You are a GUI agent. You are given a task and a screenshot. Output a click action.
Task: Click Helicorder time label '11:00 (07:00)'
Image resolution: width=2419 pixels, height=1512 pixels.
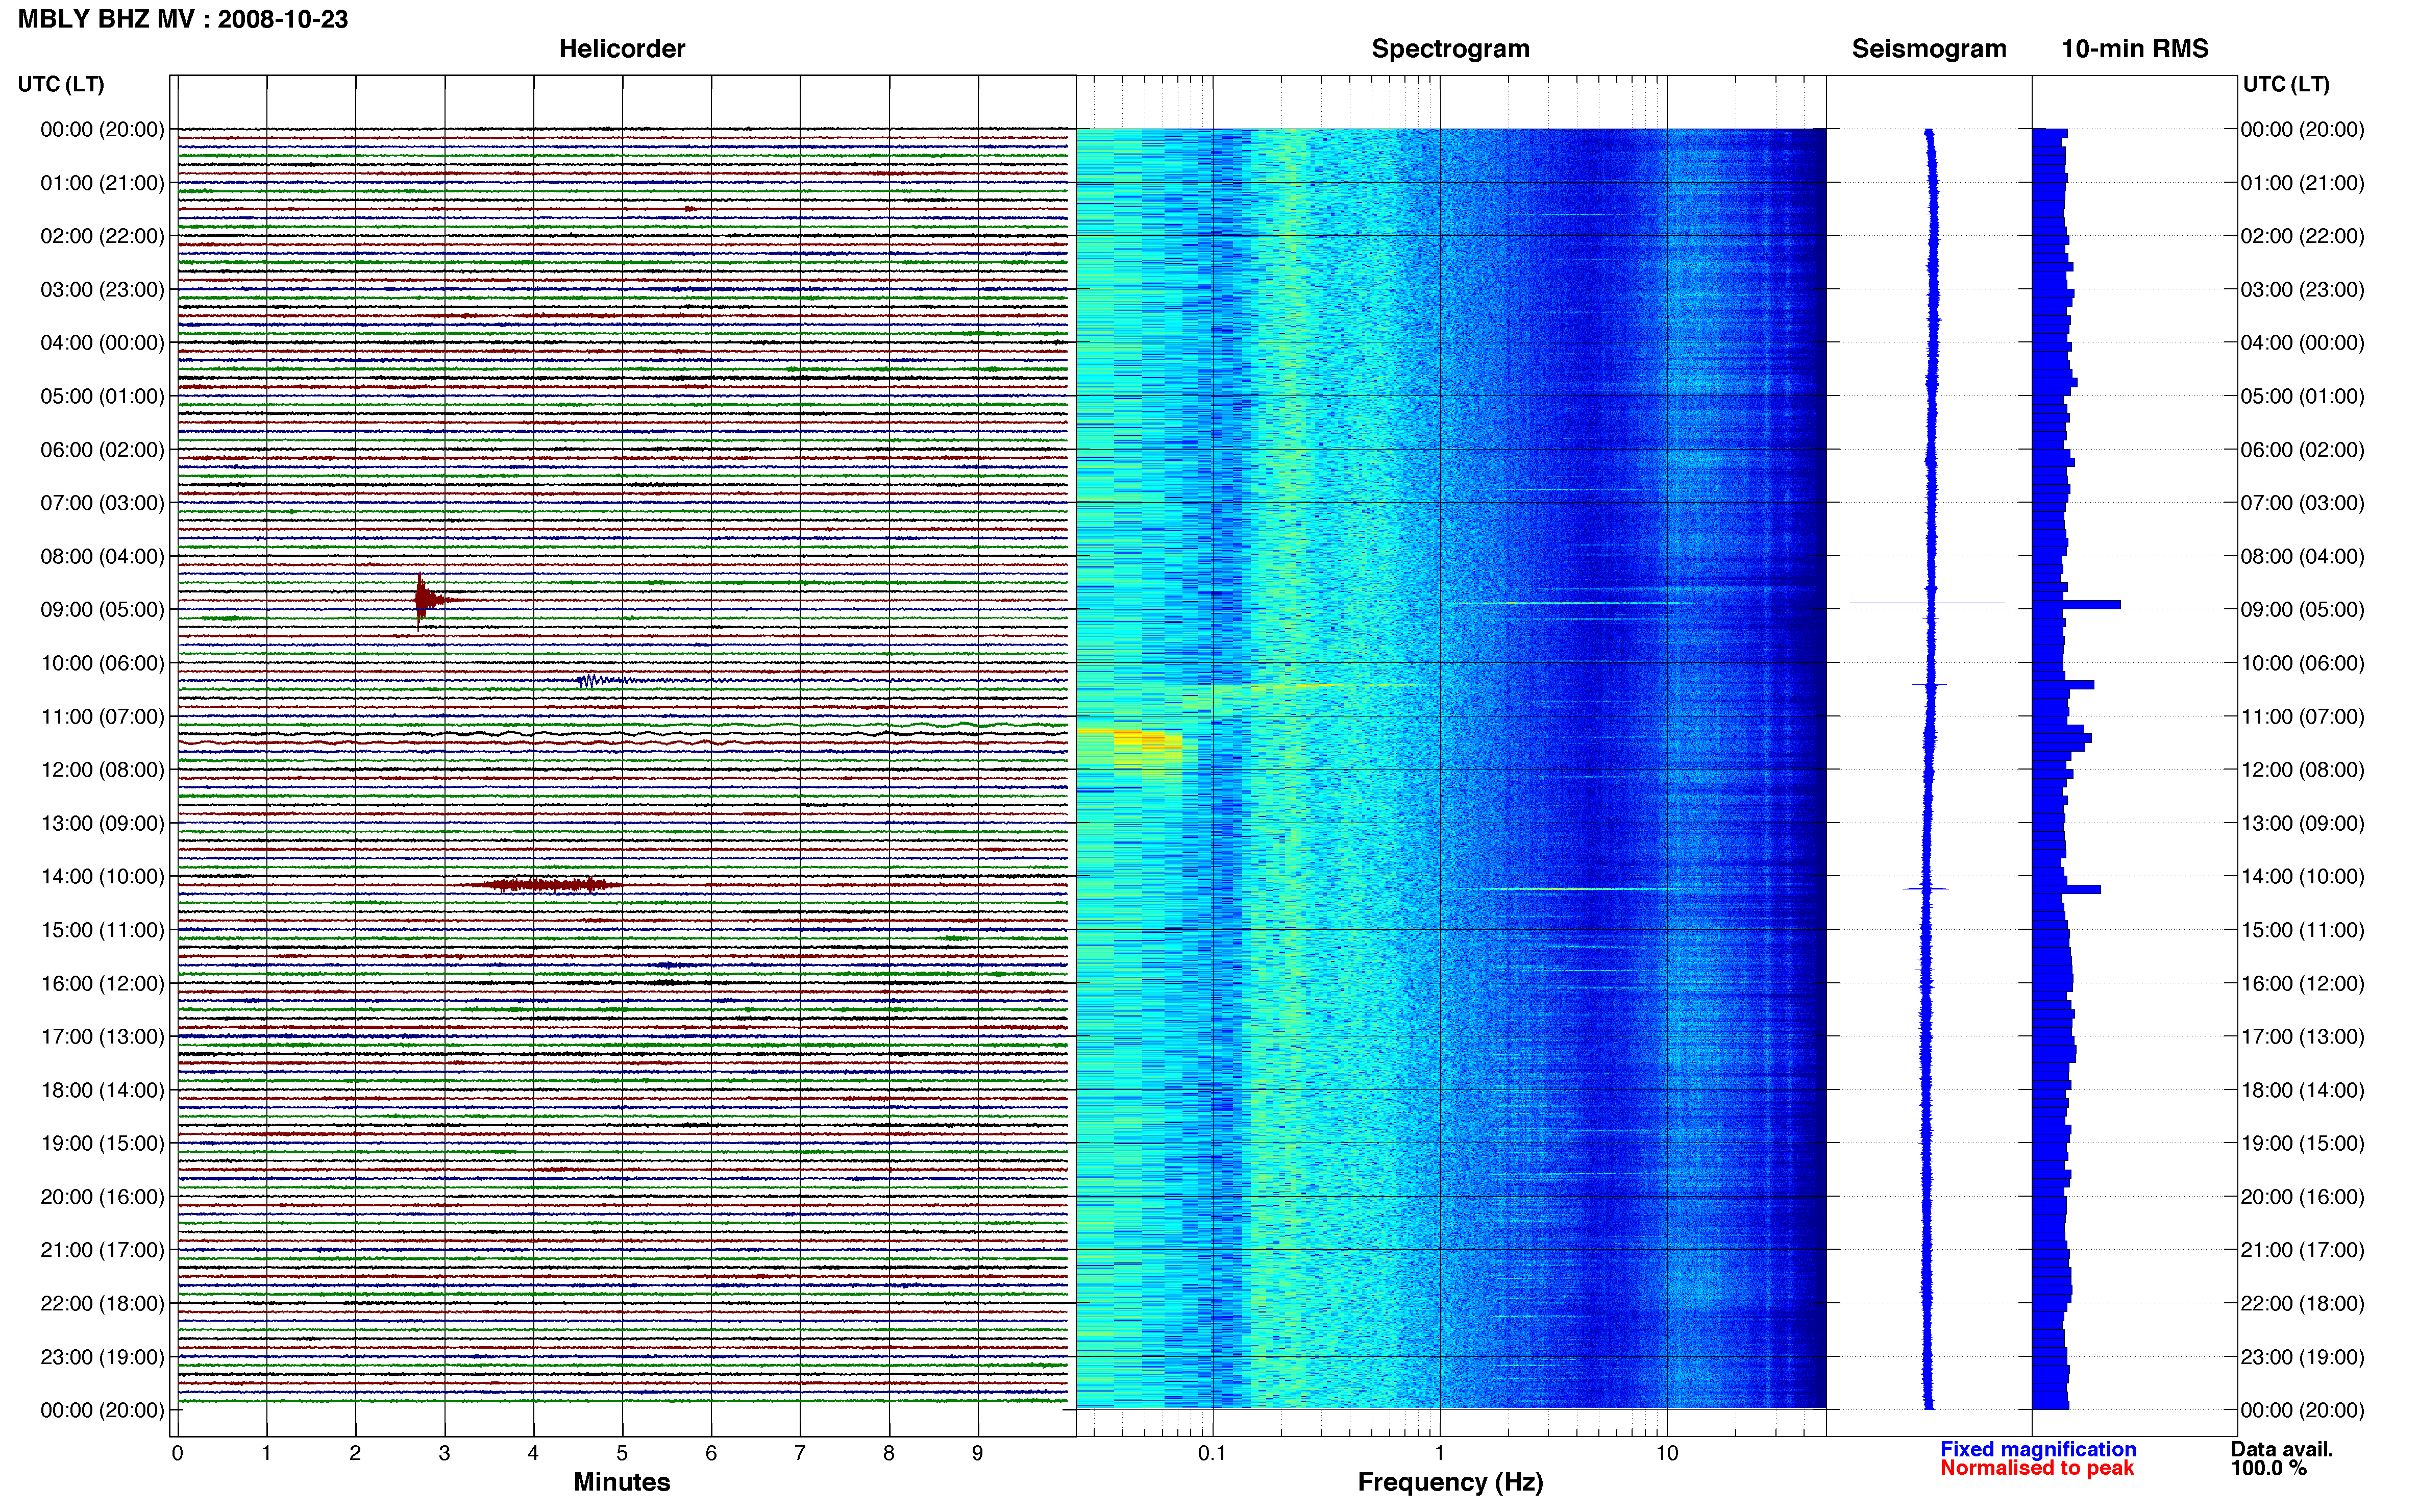(x=102, y=717)
